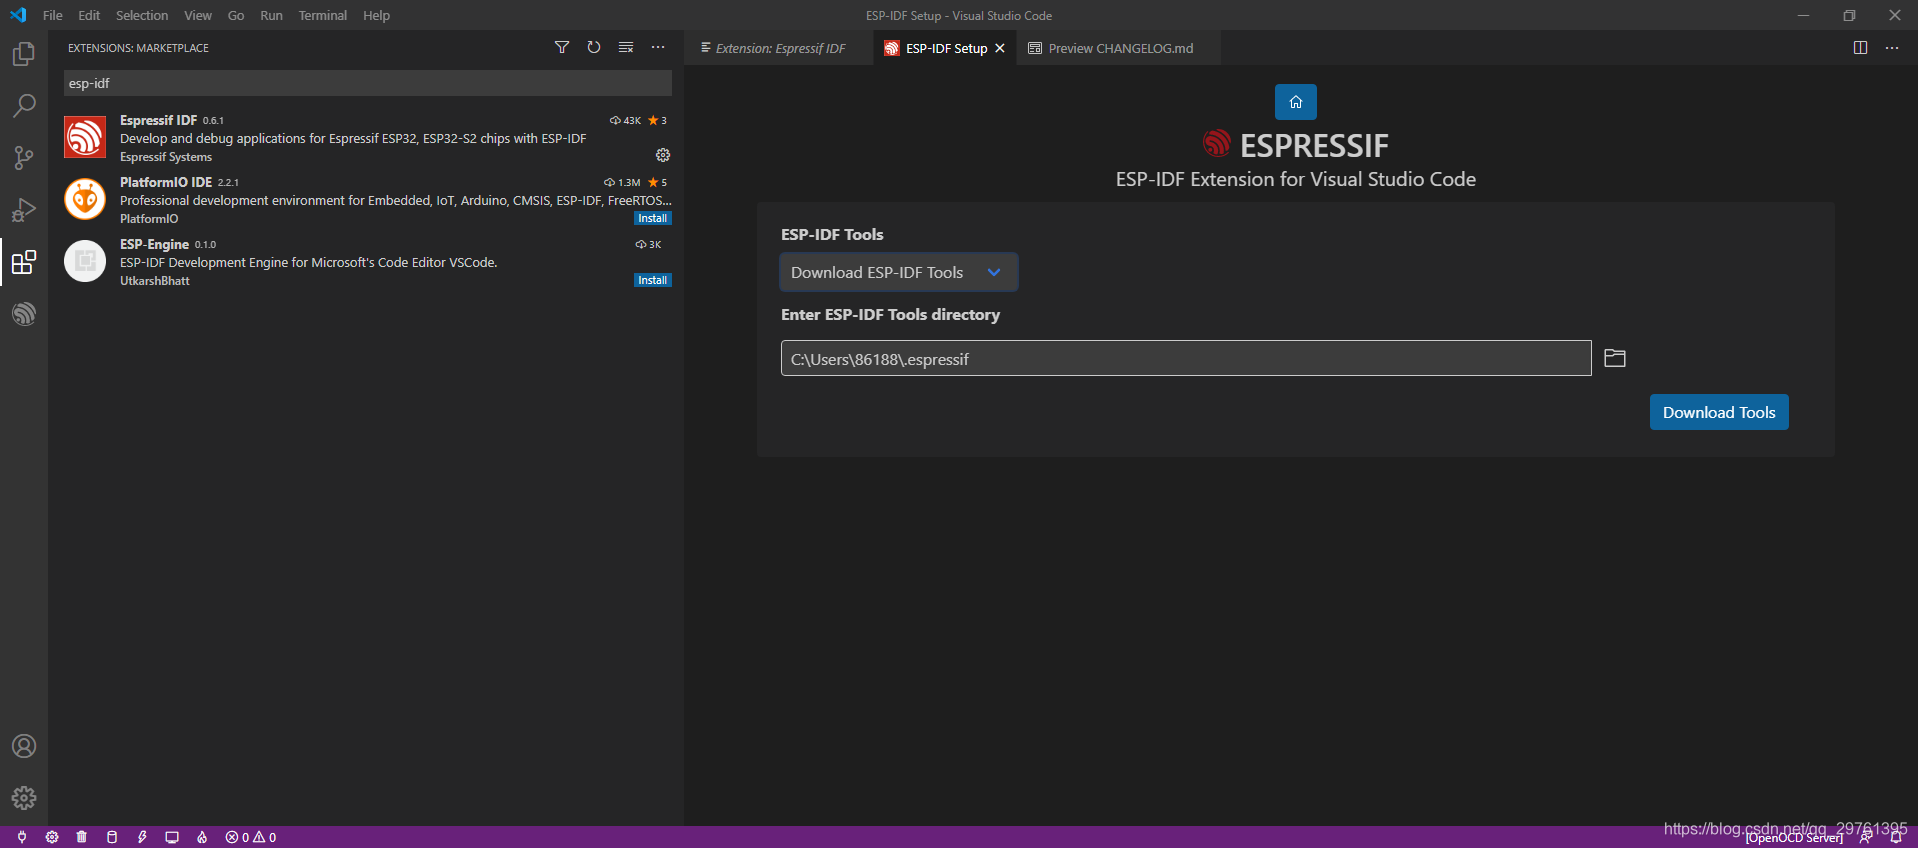Install the ESP-Engine extension
The width and height of the screenshot is (1918, 848).
(653, 280)
